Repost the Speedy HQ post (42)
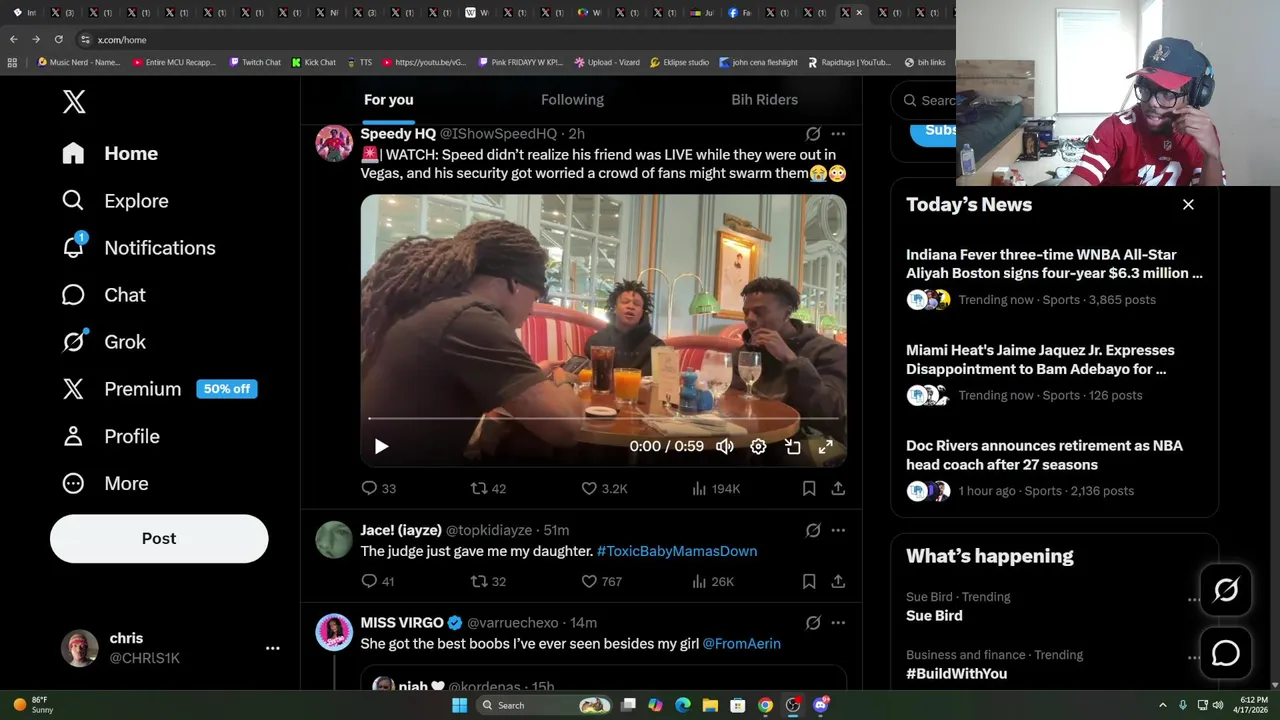Image resolution: width=1280 pixels, height=720 pixels. click(488, 488)
